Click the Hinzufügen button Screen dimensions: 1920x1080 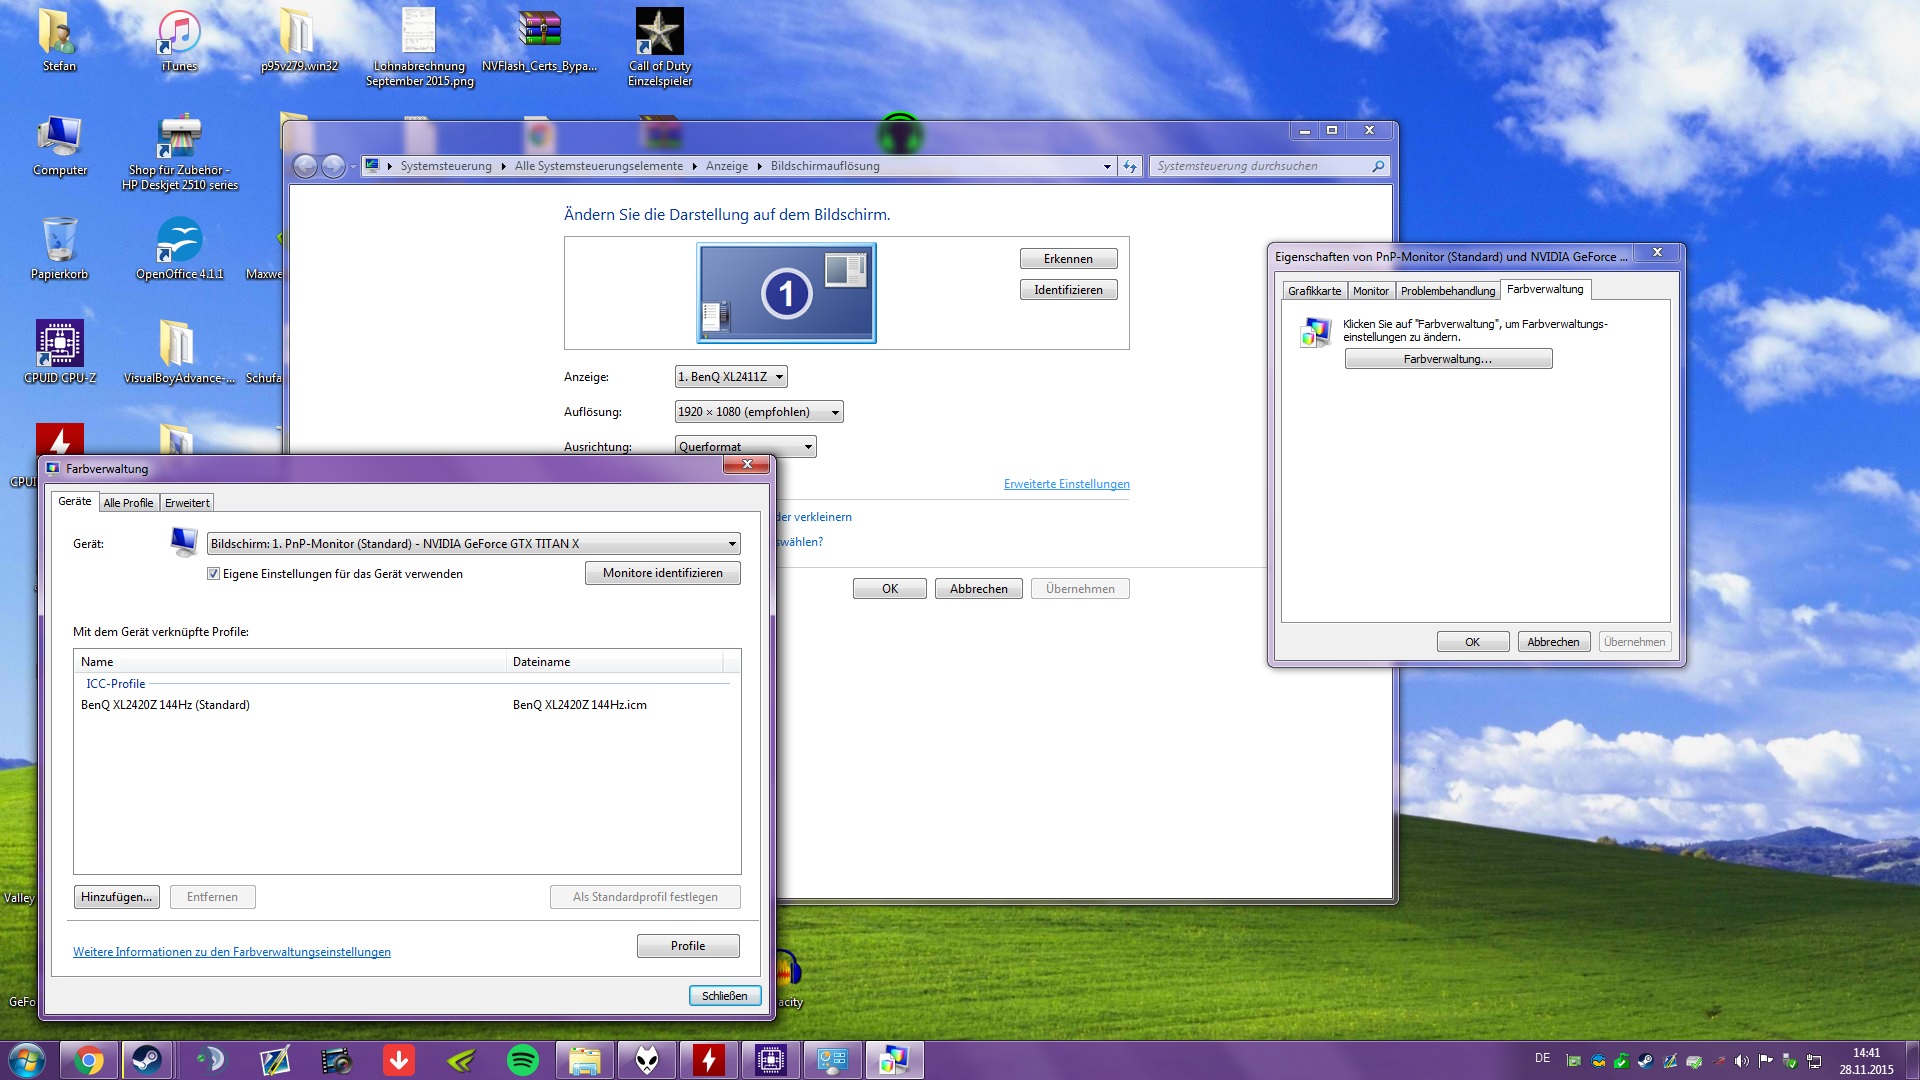(116, 897)
